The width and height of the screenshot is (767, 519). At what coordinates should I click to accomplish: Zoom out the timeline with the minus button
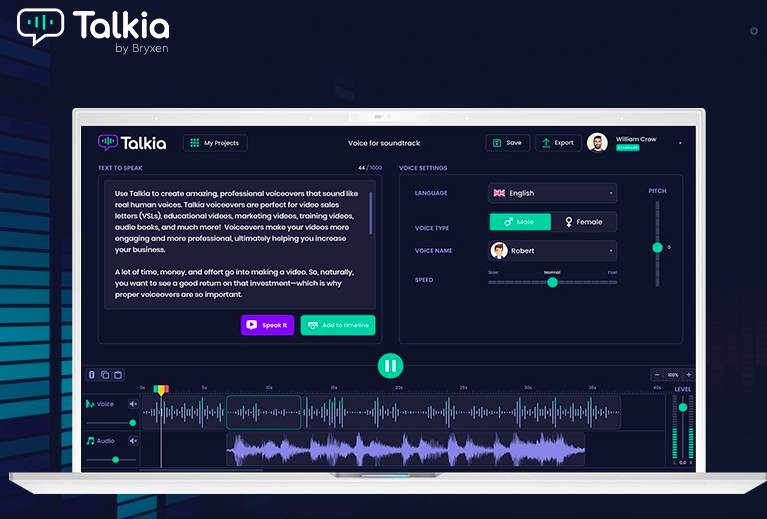657,375
